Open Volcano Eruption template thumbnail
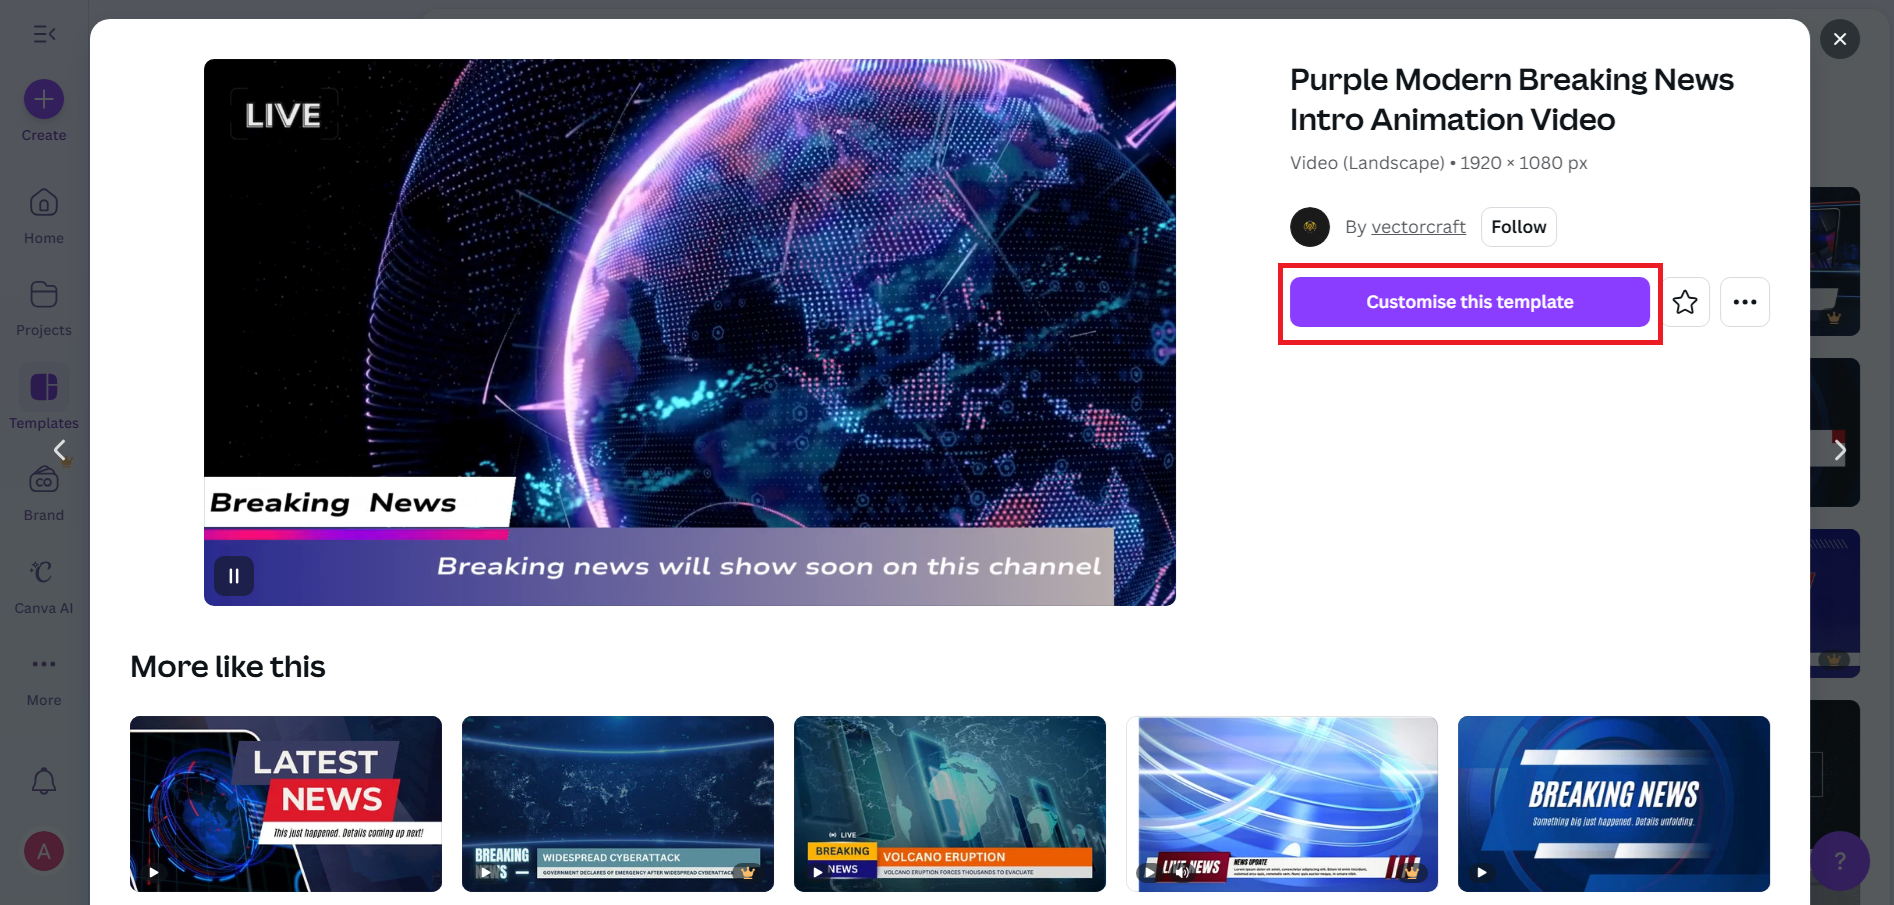The image size is (1894, 905). [x=950, y=804]
